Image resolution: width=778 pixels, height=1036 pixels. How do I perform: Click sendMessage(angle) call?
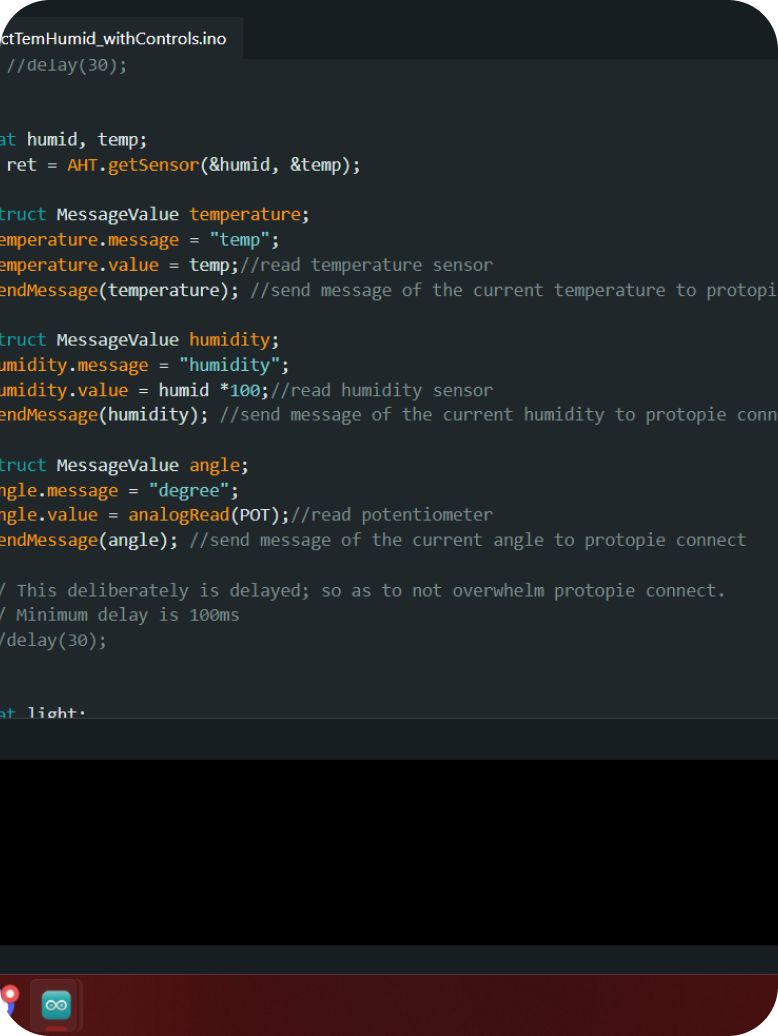88,540
